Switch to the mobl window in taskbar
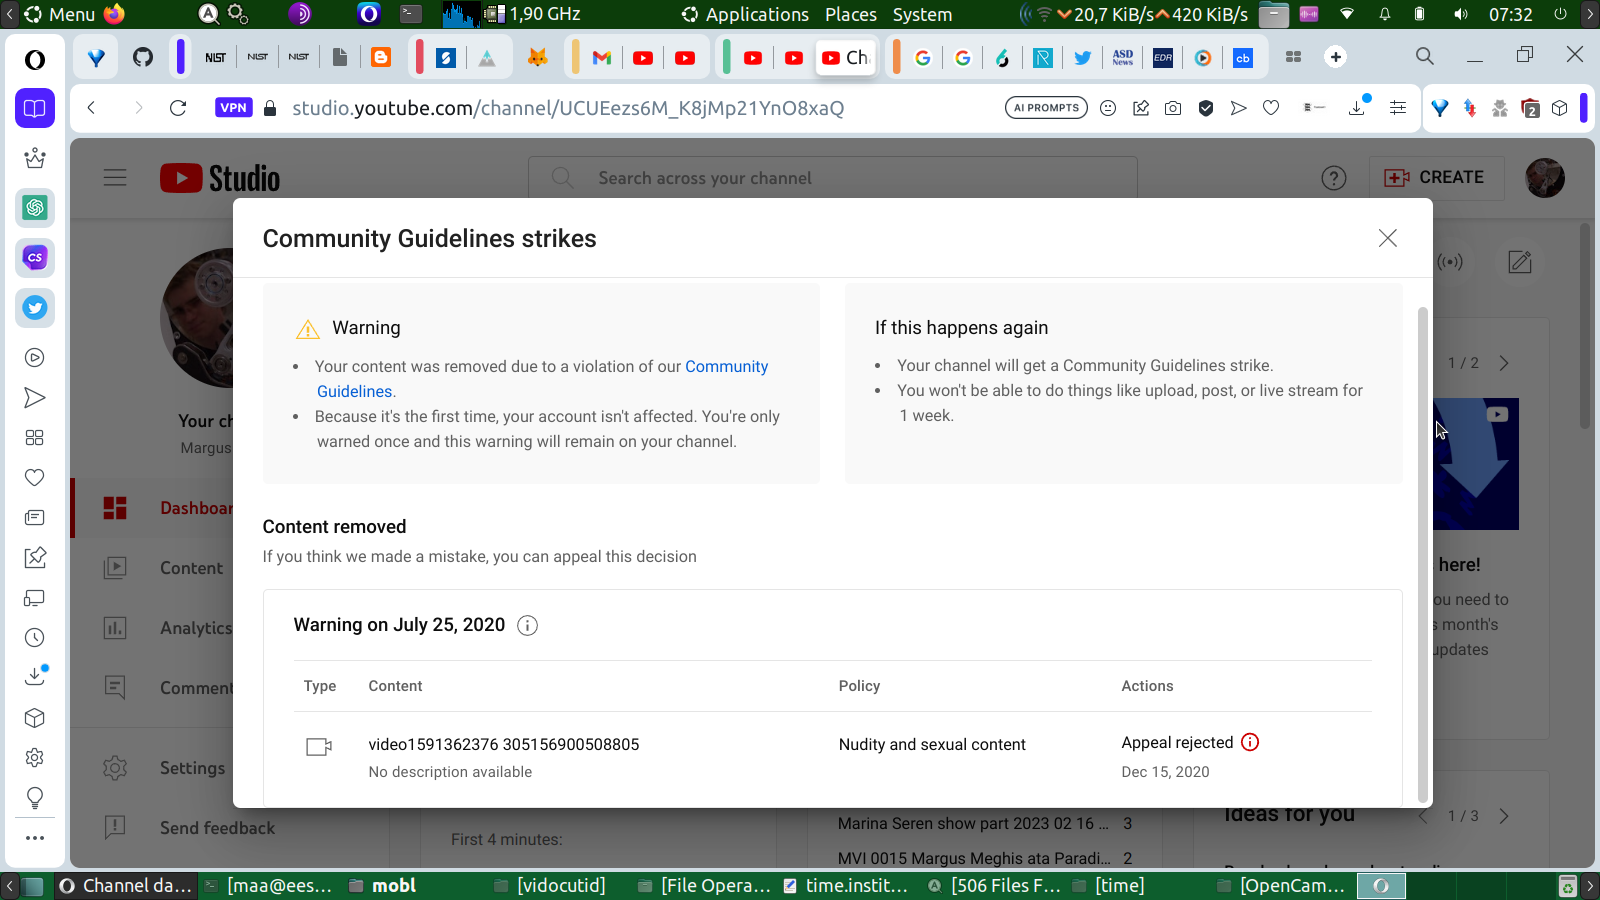This screenshot has width=1600, height=900. tap(384, 885)
